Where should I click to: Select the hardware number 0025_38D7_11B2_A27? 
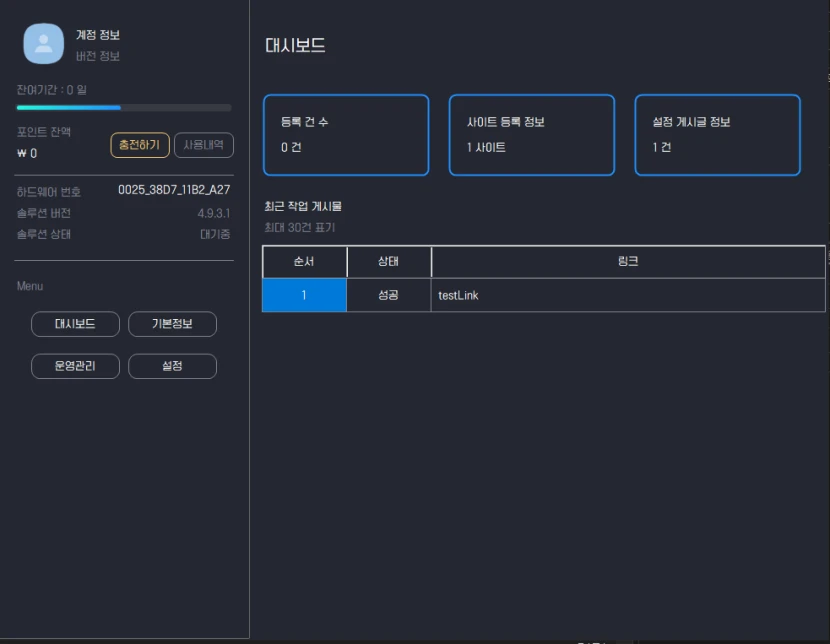click(174, 190)
